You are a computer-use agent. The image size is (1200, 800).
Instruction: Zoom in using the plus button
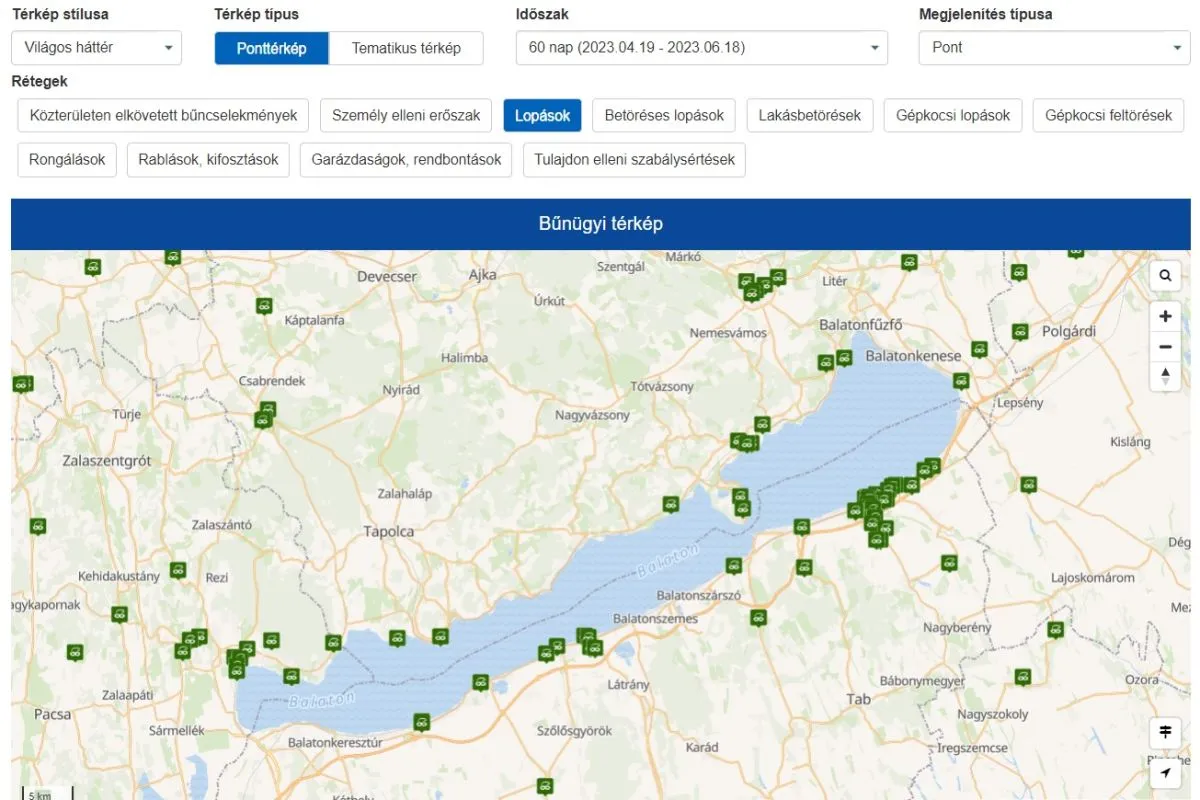(x=1165, y=317)
